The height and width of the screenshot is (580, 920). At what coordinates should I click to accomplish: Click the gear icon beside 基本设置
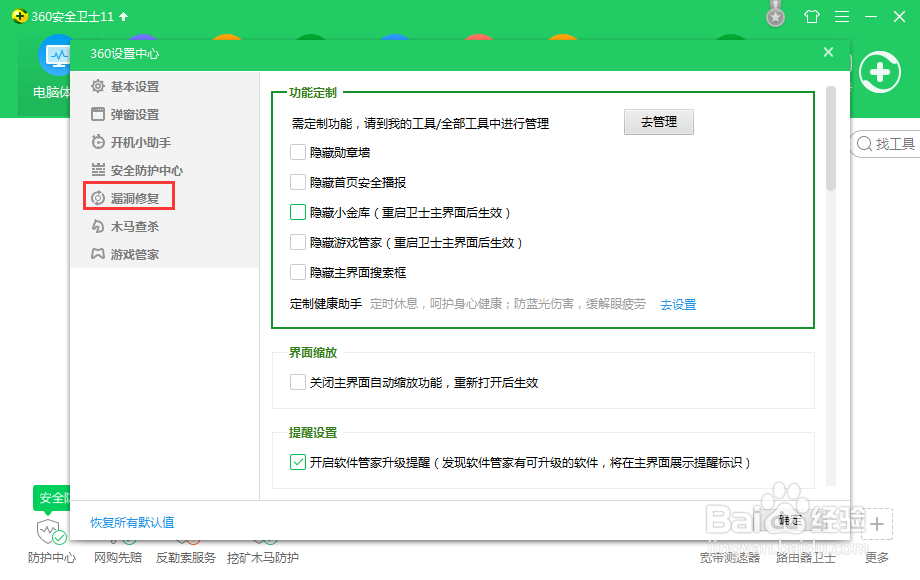[98, 86]
